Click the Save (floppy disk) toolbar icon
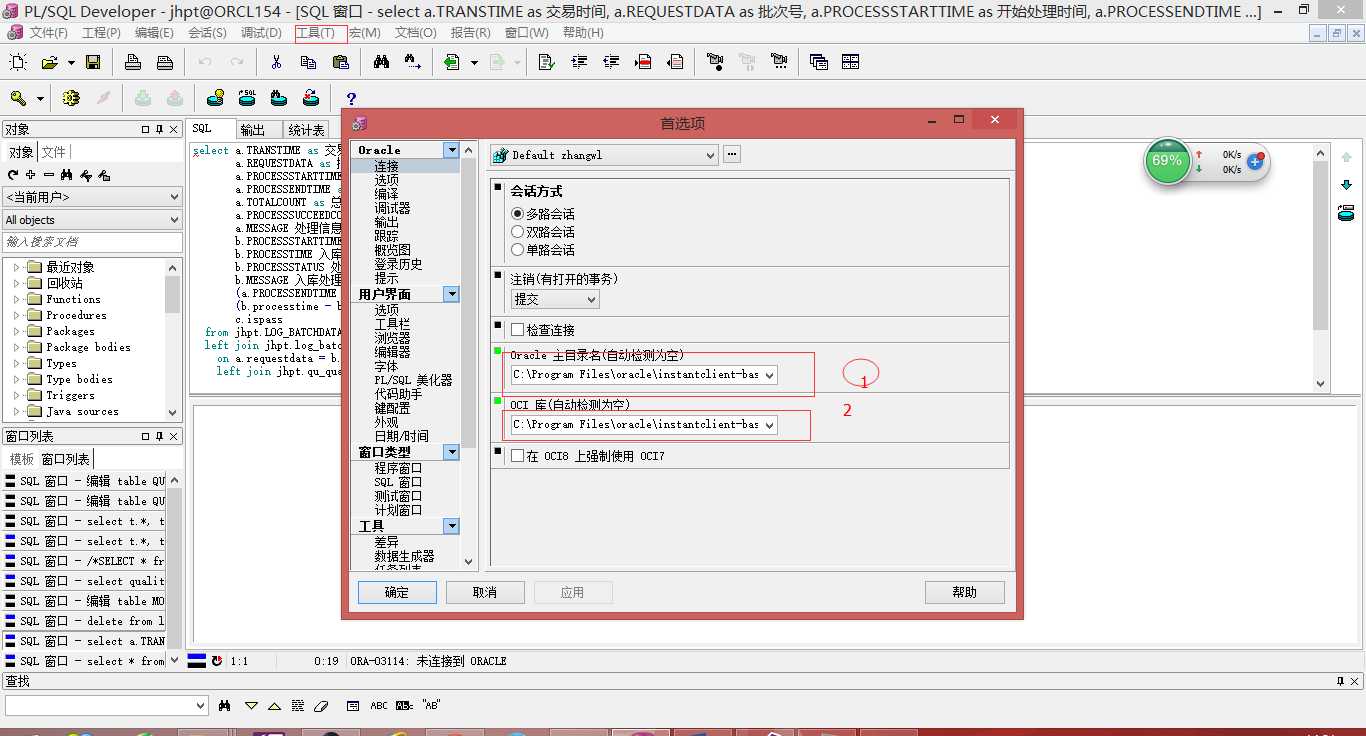This screenshot has width=1366, height=736. pos(93,62)
